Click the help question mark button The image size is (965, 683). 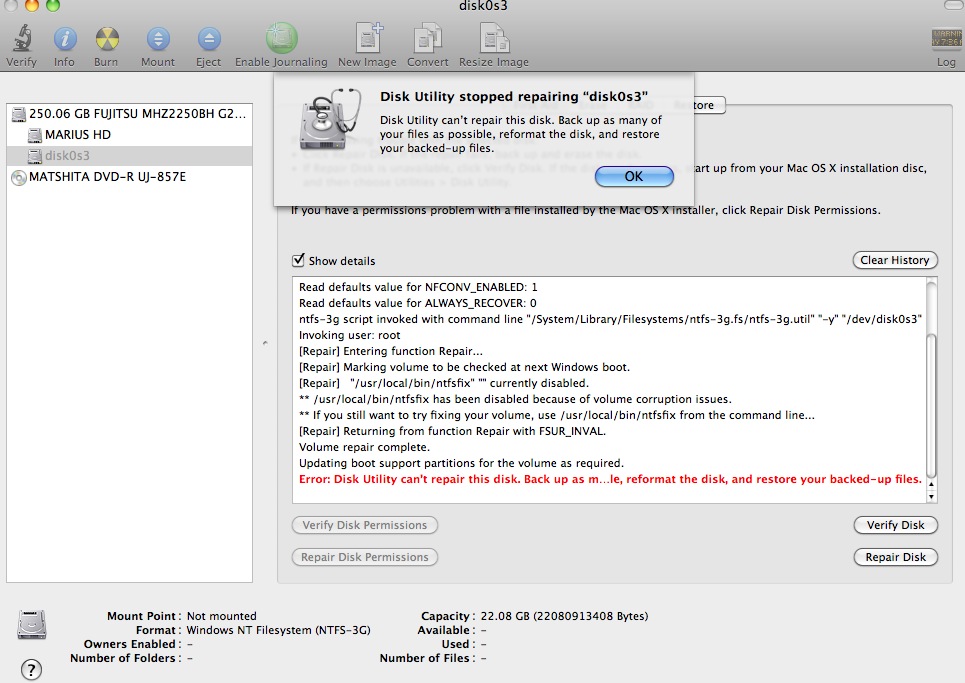tap(31, 669)
